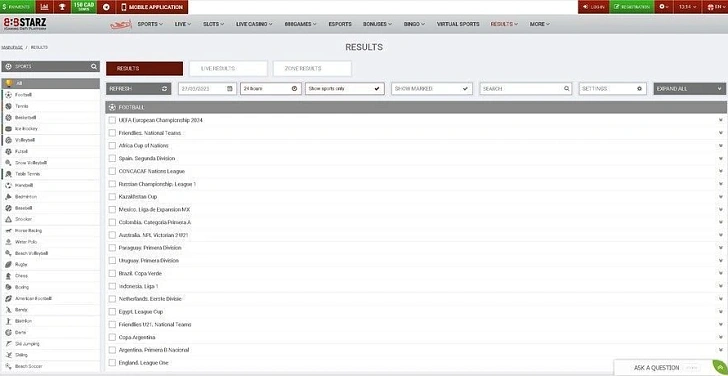Viewport: 728px width, 376px height.
Task: Tick CONCACAF Nations League checkbox
Action: click(x=112, y=171)
